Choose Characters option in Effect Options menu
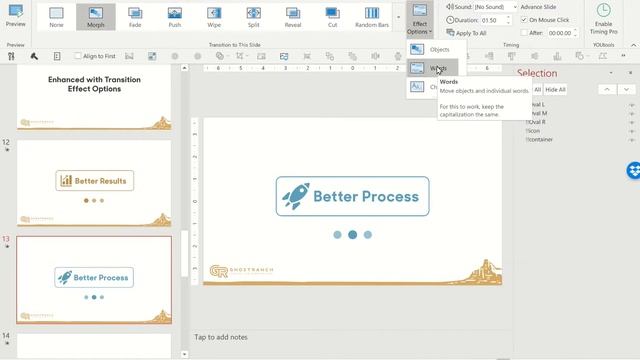Viewport: 640px width, 360px height. point(422,87)
